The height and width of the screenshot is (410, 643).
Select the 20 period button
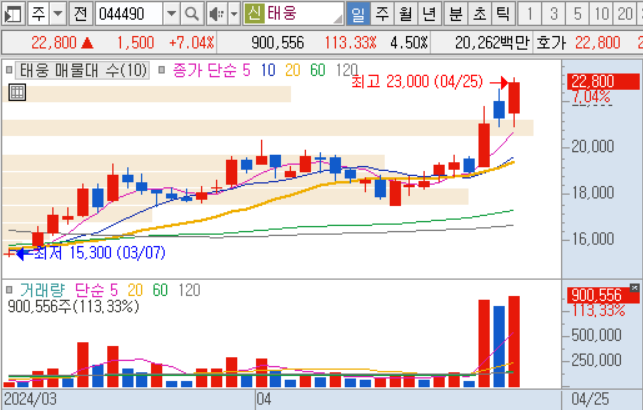(x=625, y=14)
